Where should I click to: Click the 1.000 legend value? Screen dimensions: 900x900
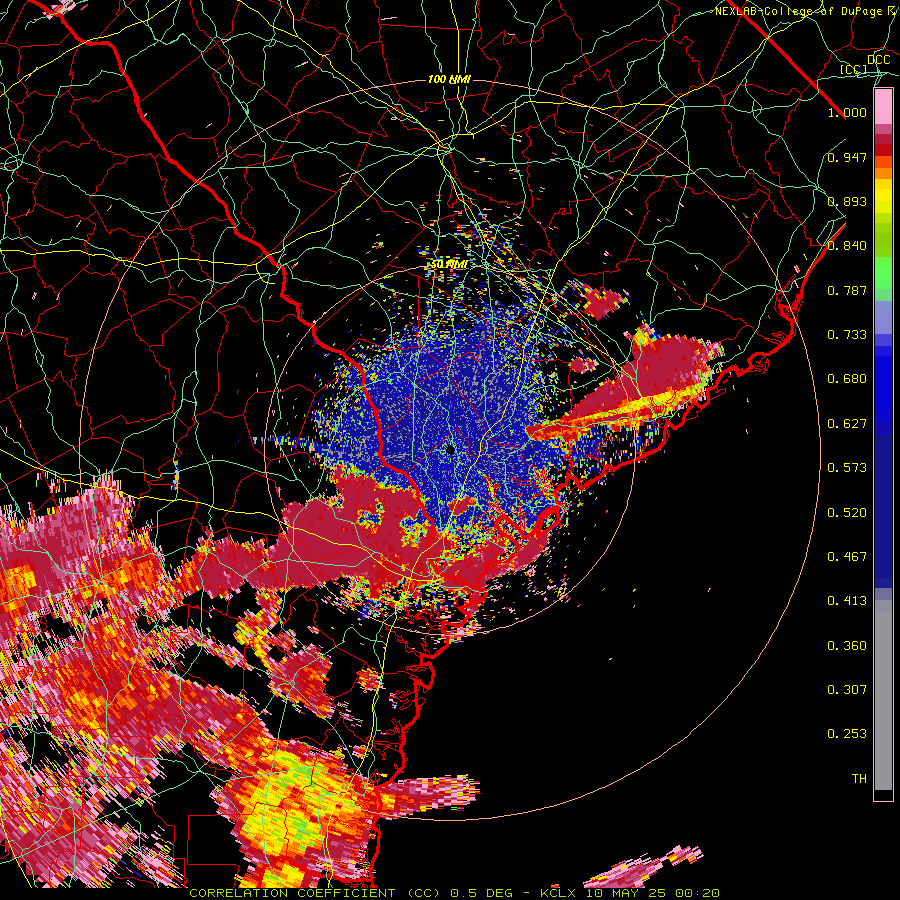pos(847,112)
